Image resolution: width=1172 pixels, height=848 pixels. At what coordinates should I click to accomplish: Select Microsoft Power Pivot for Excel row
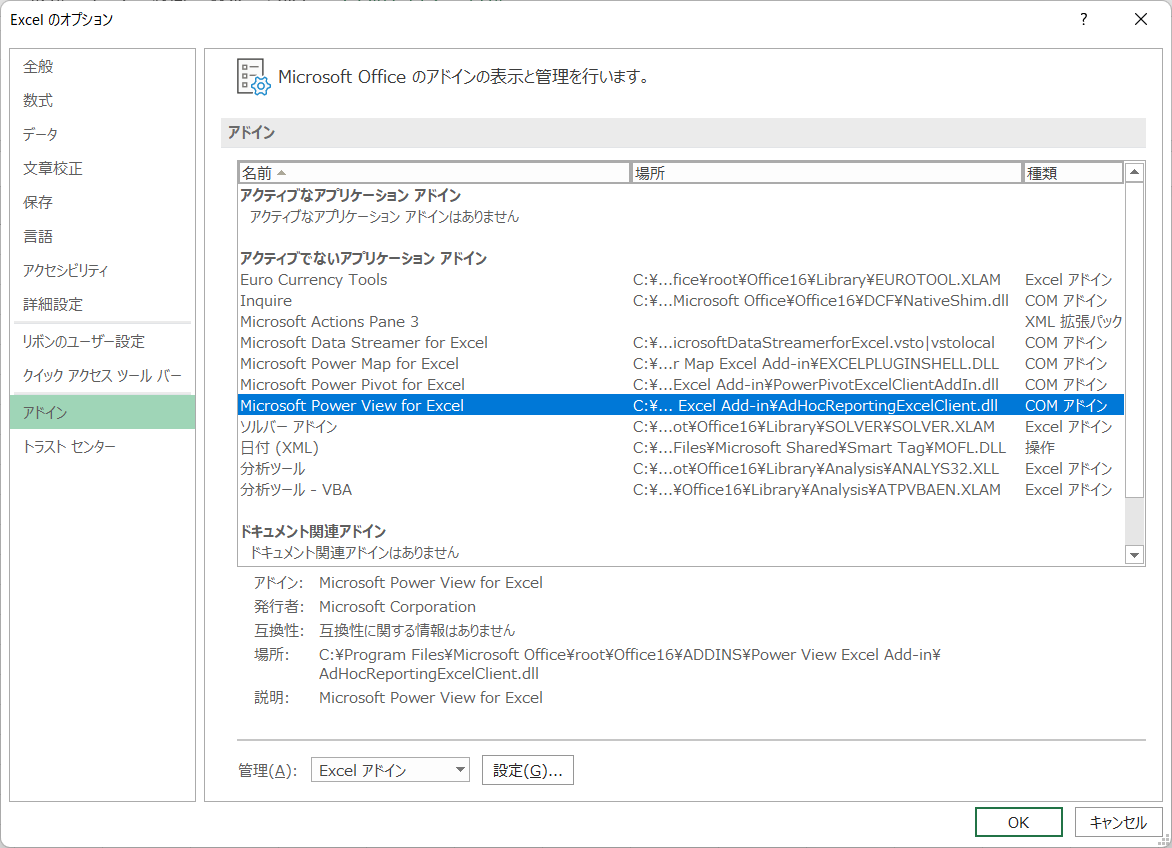(680, 384)
